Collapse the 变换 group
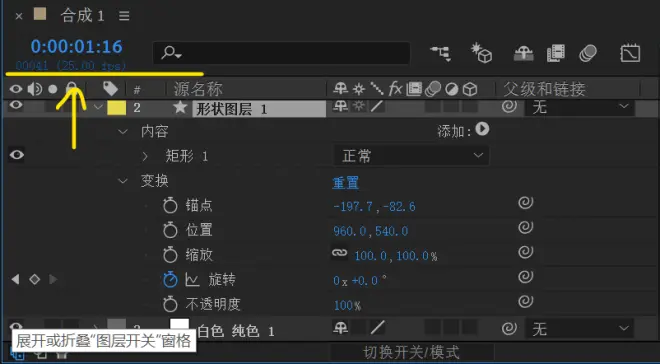The height and width of the screenshot is (364, 660). (123, 181)
